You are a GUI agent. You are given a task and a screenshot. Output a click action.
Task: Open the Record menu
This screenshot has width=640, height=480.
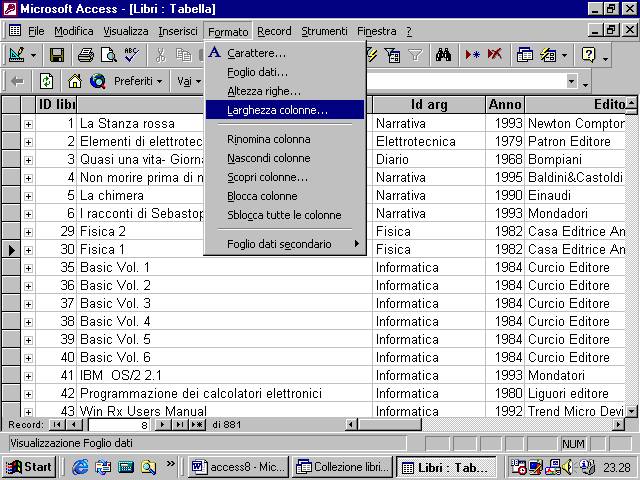click(274, 31)
